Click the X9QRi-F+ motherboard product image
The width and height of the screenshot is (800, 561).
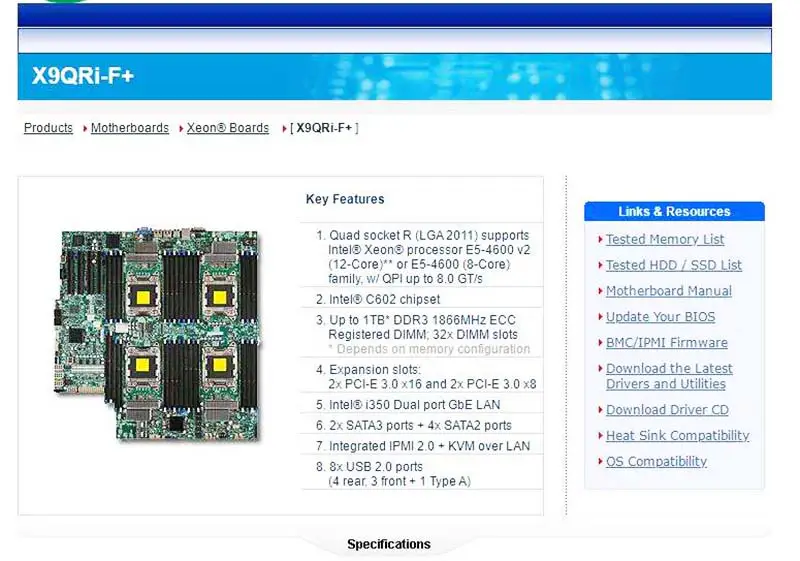pos(157,334)
